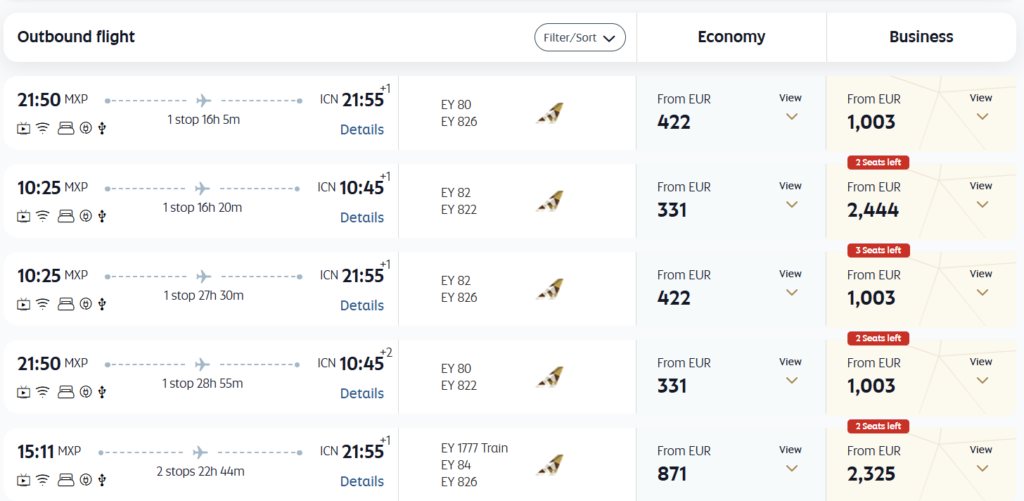Expand the Economy View chevron for EUR 871 fare
This screenshot has width=1024, height=501.
coord(791,468)
